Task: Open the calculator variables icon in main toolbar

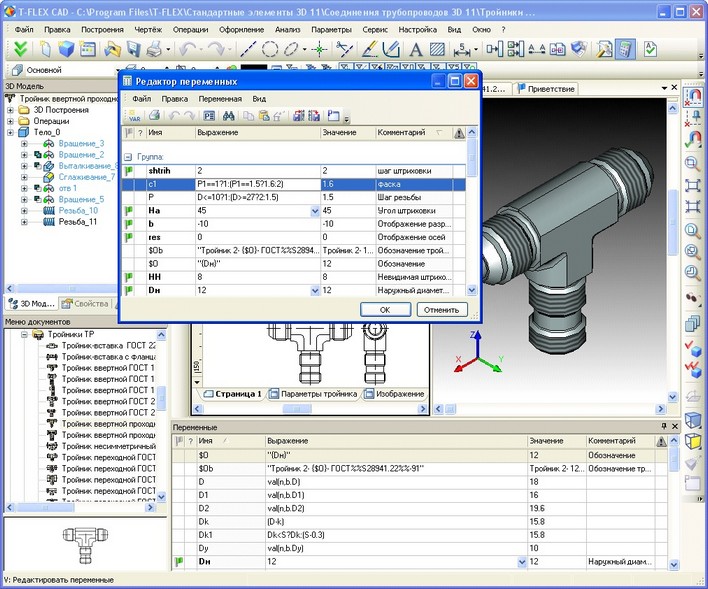Action: pos(624,49)
